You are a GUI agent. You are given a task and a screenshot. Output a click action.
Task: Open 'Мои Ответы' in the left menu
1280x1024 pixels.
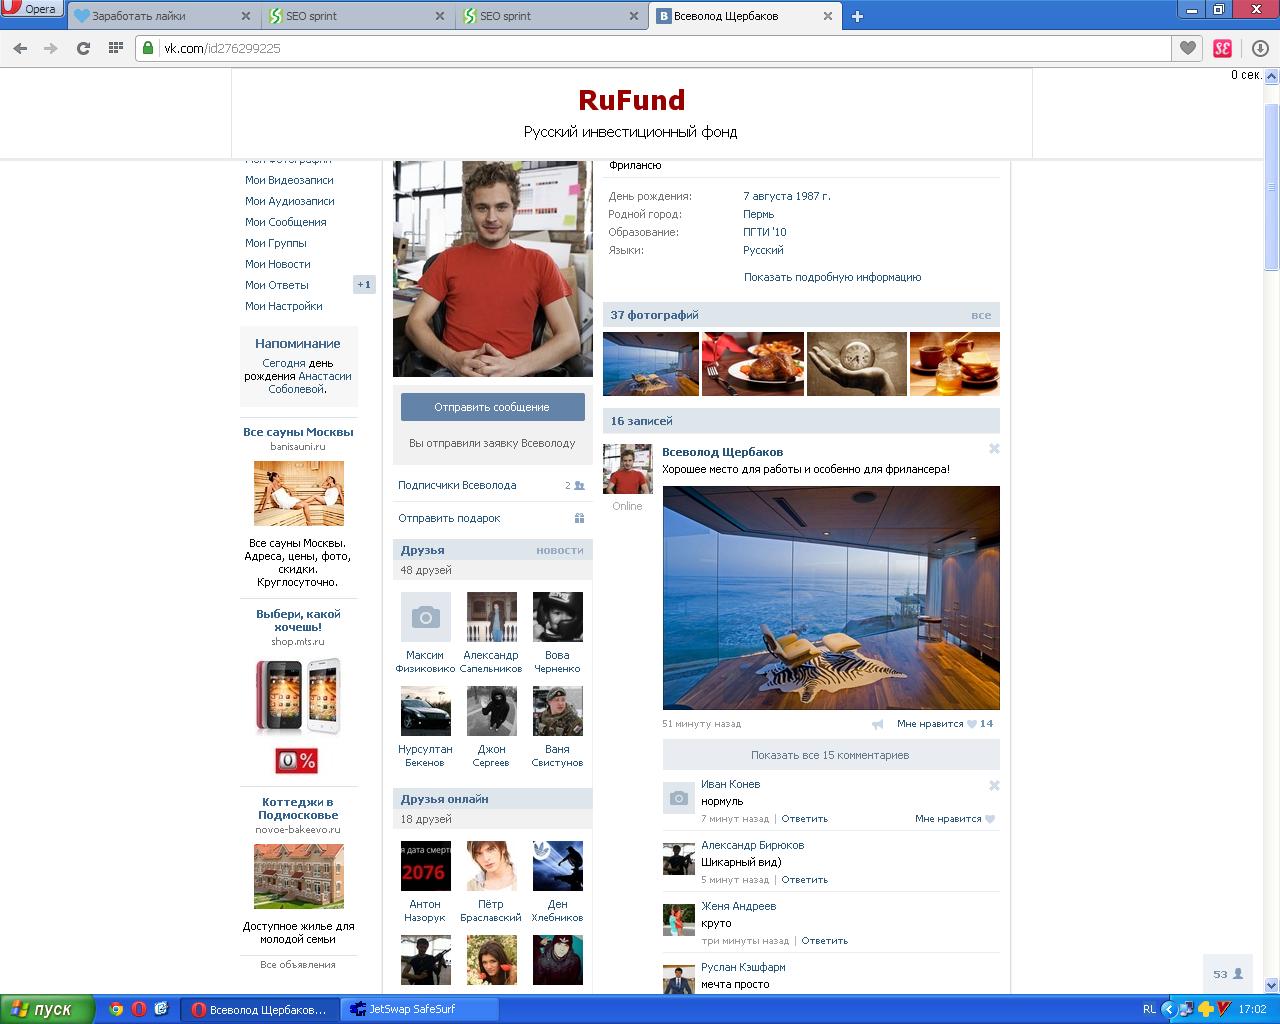277,285
